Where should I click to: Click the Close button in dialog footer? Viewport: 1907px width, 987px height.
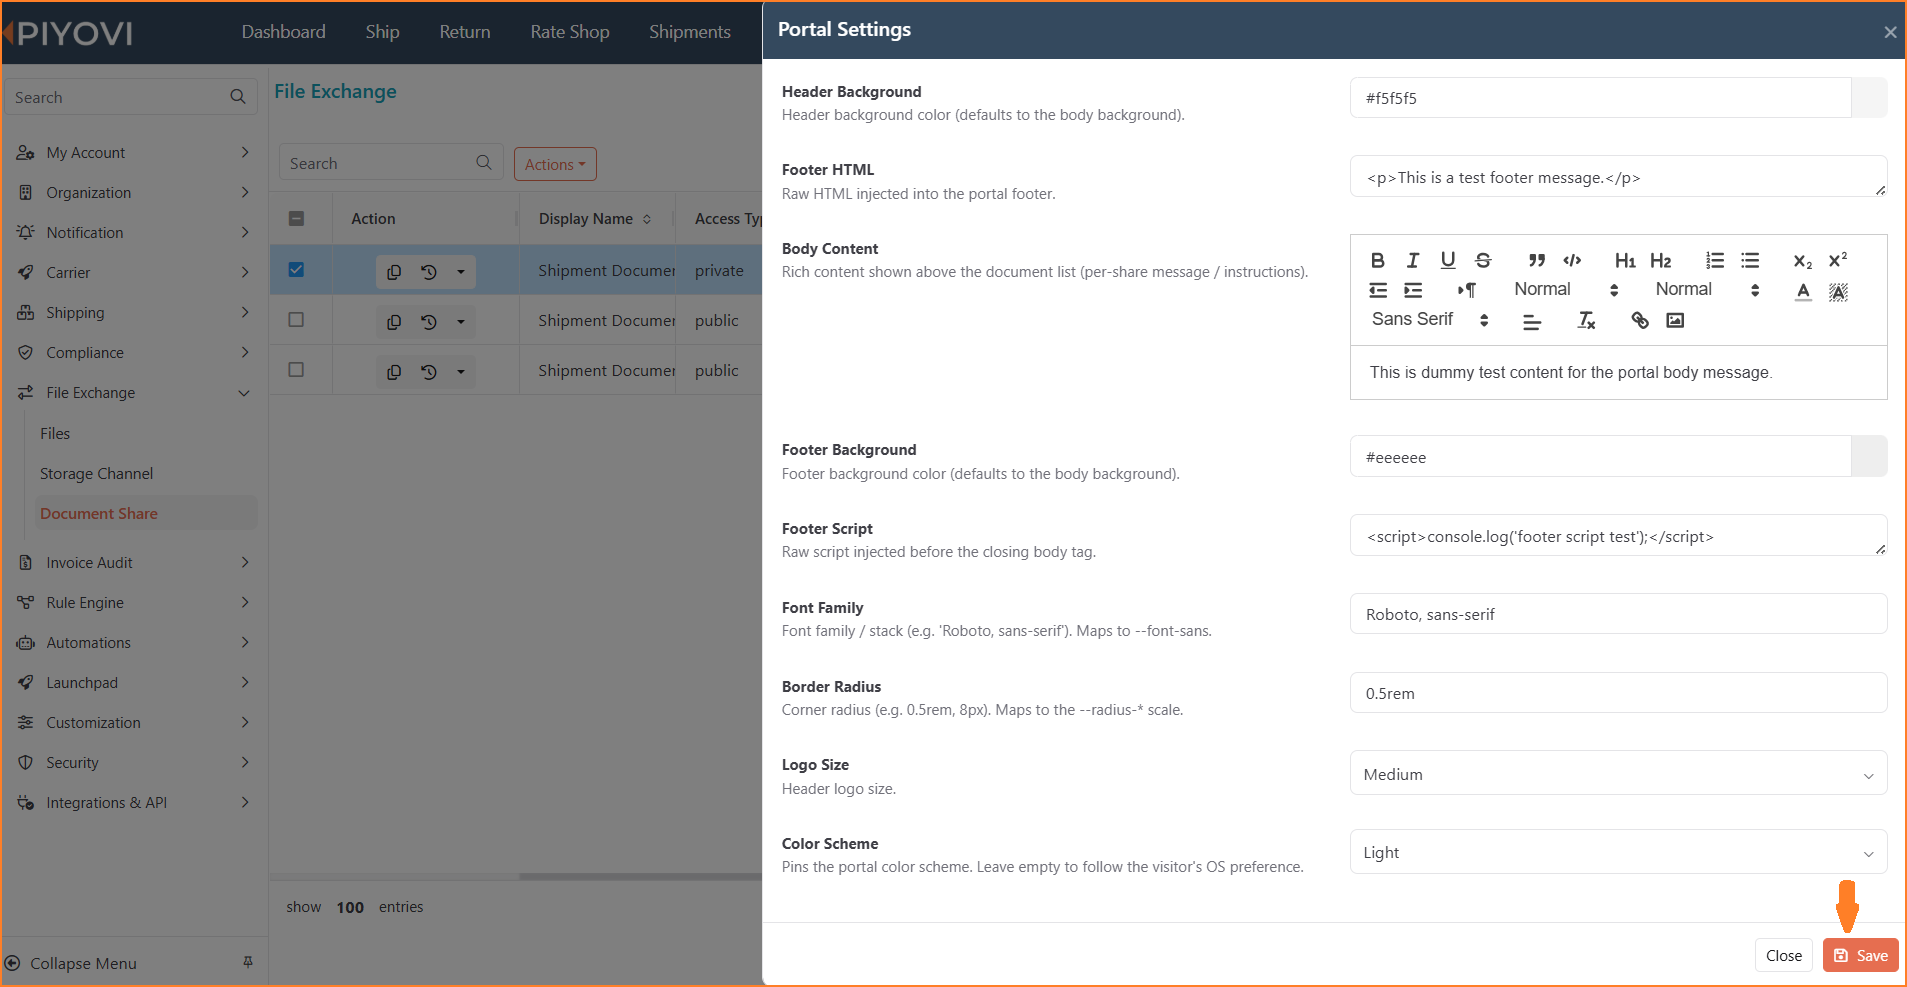pyautogui.click(x=1784, y=955)
